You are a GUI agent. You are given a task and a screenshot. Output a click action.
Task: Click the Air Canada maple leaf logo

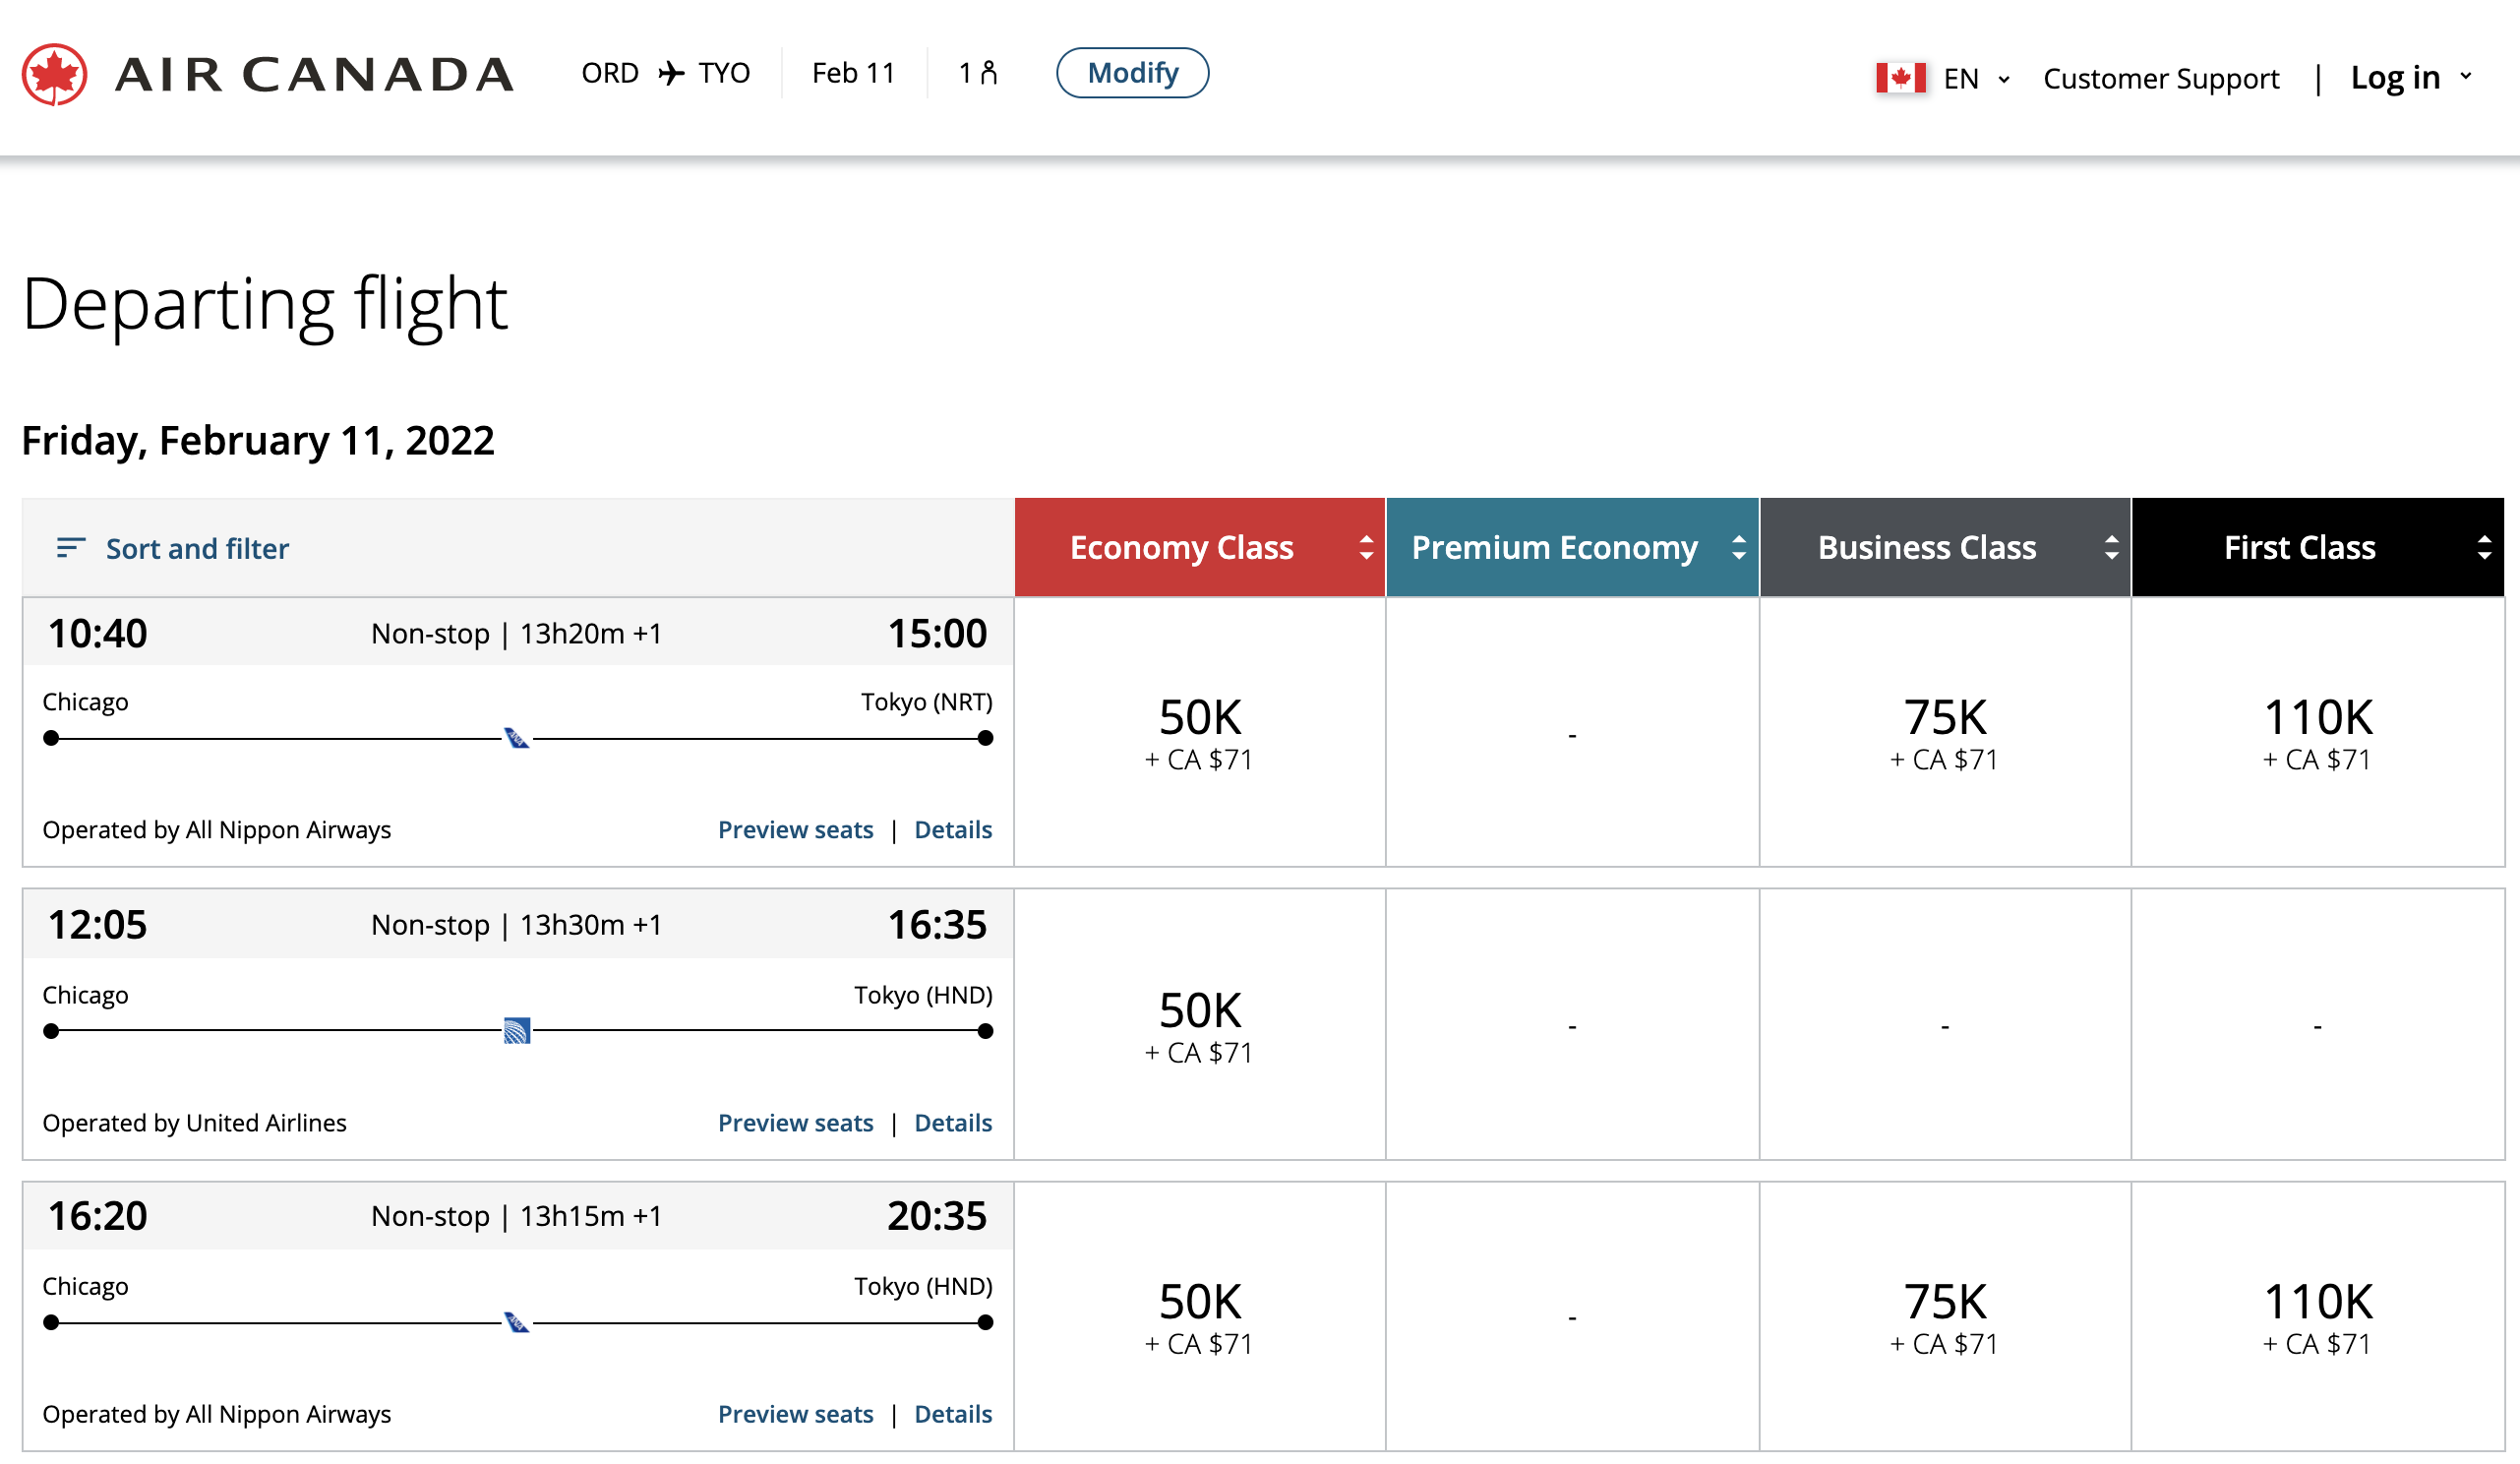point(54,74)
